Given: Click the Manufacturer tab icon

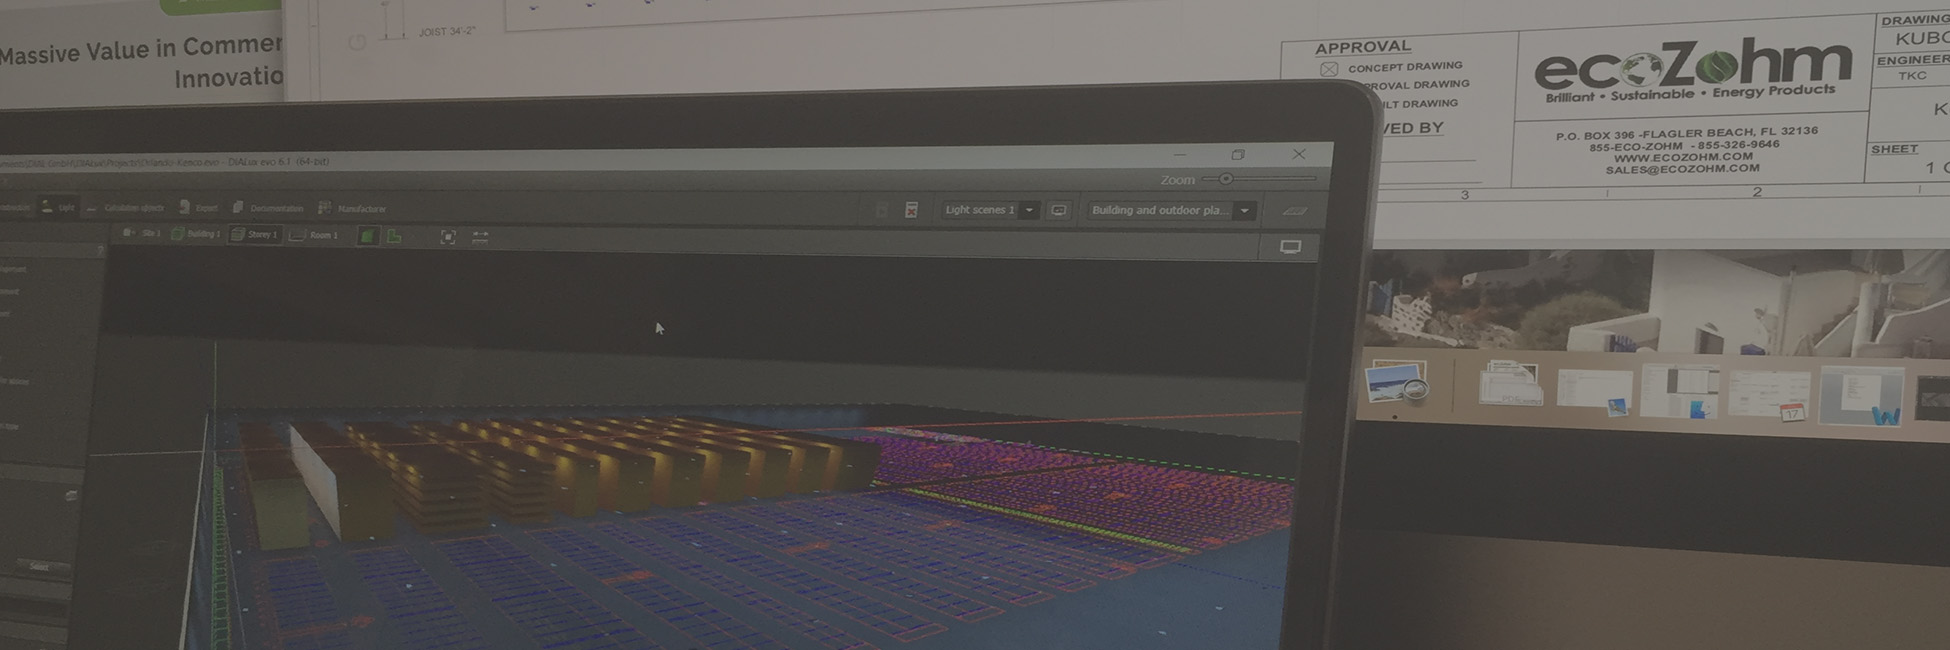Looking at the screenshot, I should [324, 208].
